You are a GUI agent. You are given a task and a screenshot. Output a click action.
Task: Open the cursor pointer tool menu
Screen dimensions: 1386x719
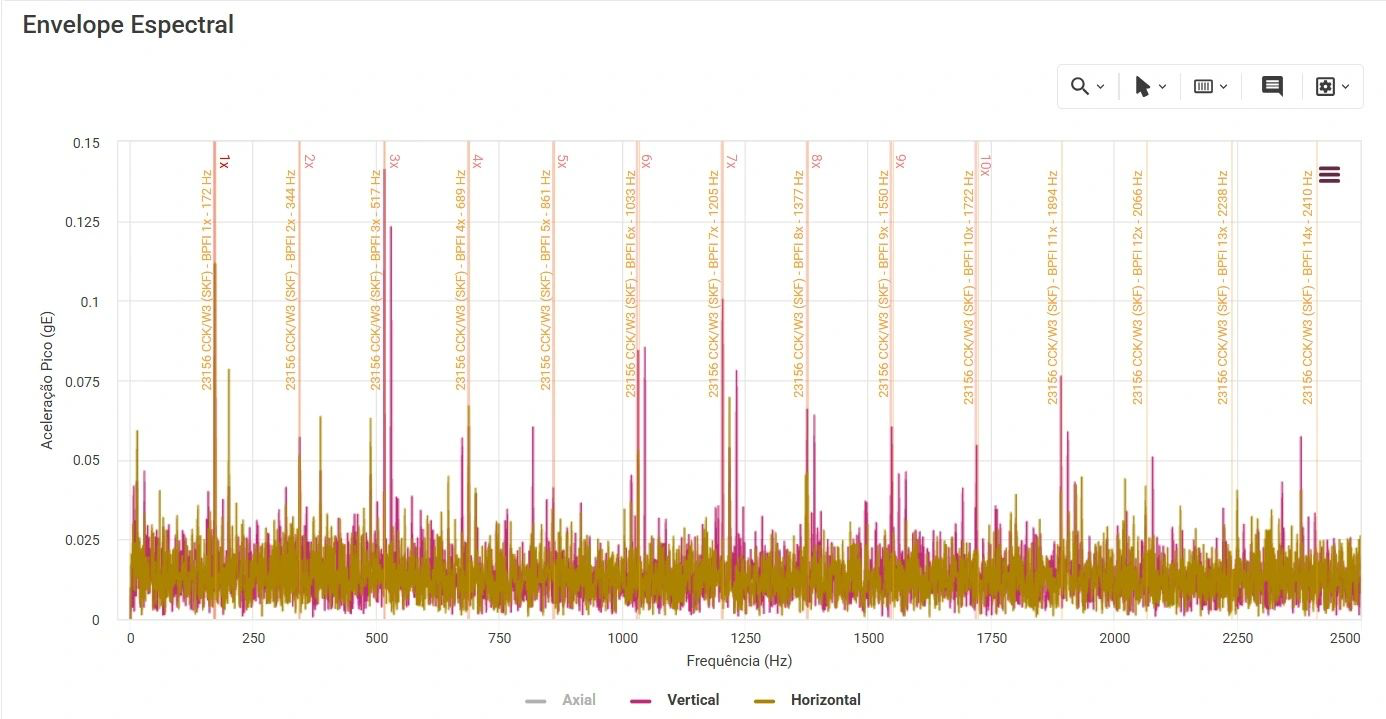point(1150,87)
